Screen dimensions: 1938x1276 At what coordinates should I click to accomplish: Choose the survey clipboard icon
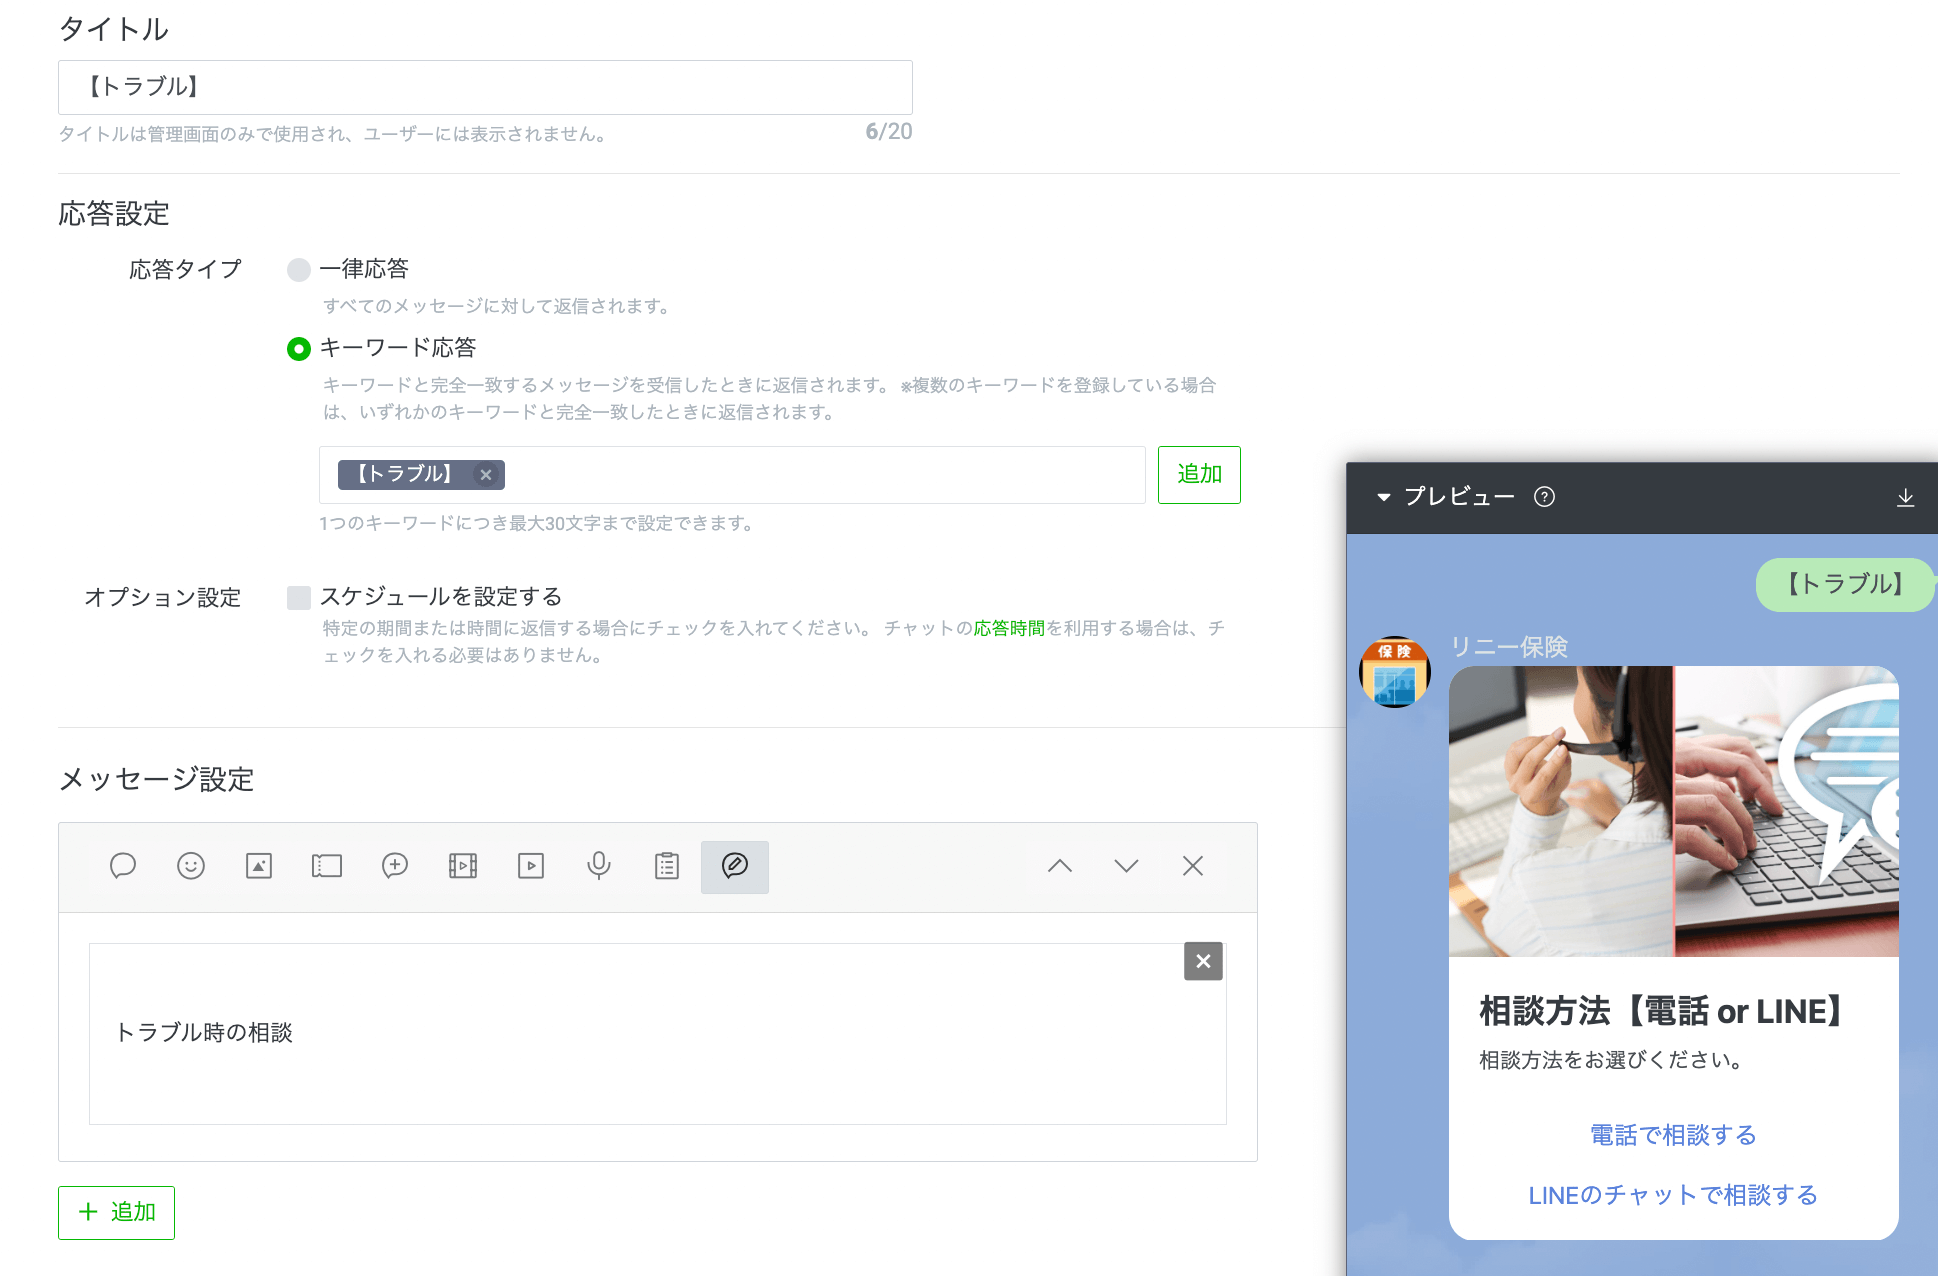[667, 866]
